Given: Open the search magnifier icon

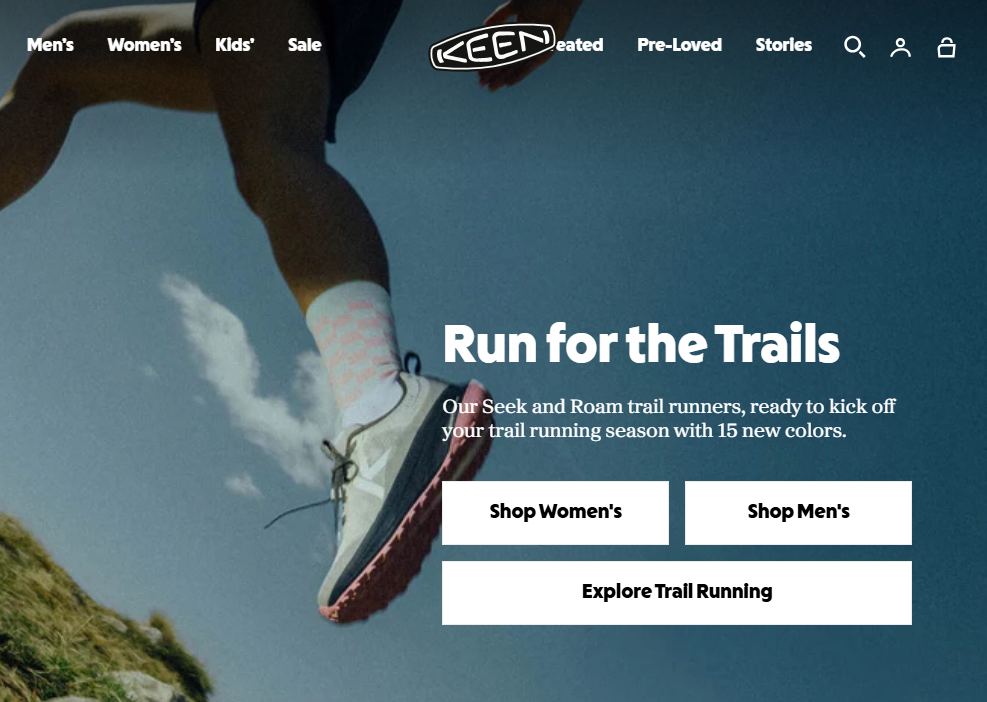Looking at the screenshot, I should pyautogui.click(x=854, y=46).
